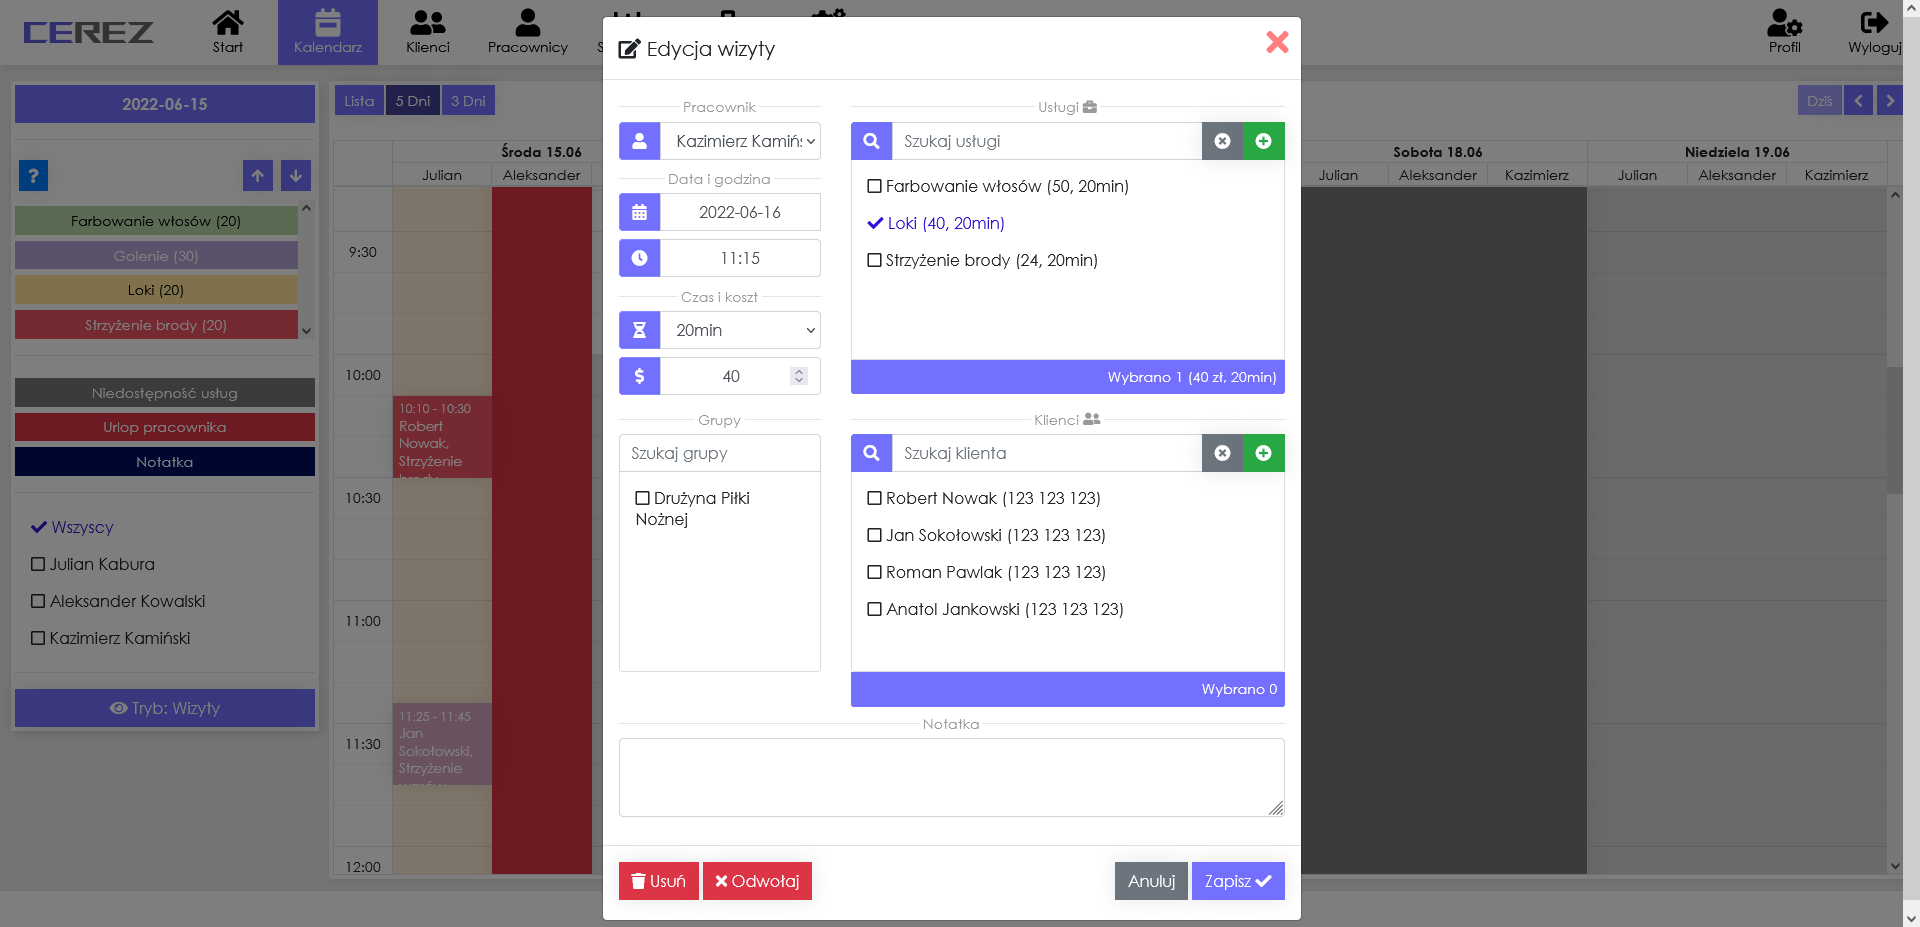Click inside the Notatka text area
The image size is (1920, 927).
point(951,777)
